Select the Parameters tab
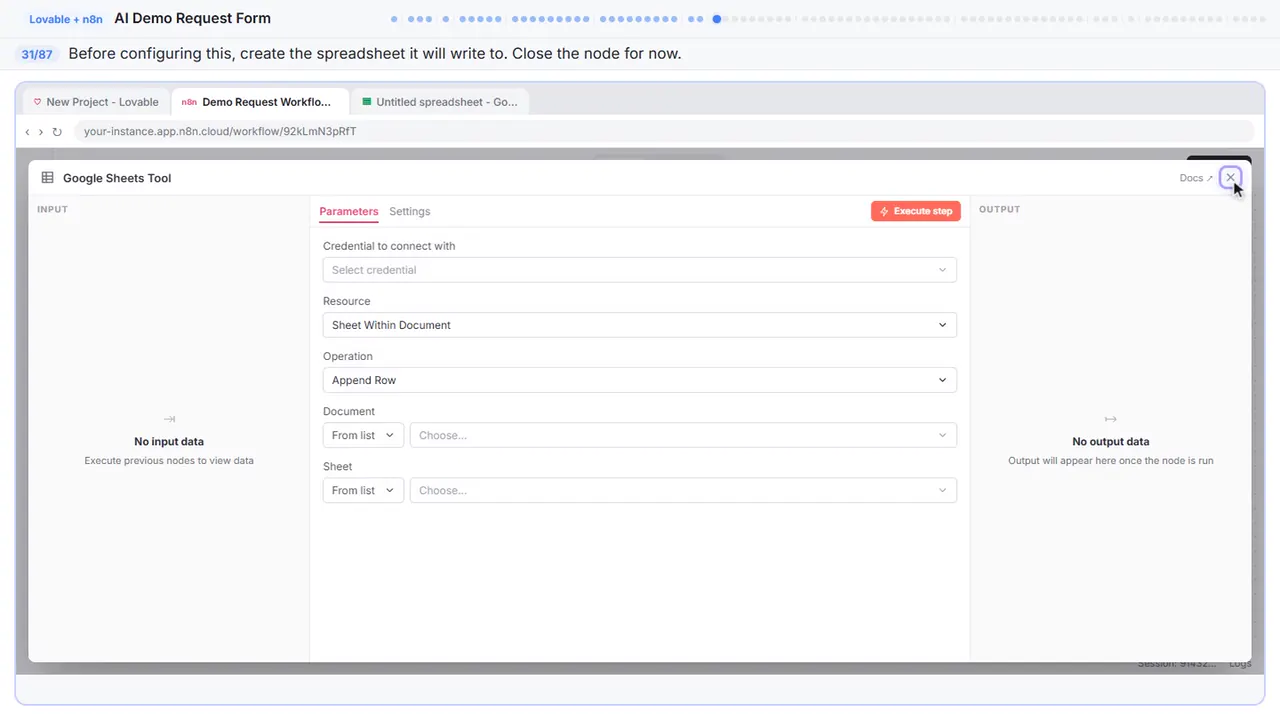Image resolution: width=1280 pixels, height=720 pixels. (349, 211)
